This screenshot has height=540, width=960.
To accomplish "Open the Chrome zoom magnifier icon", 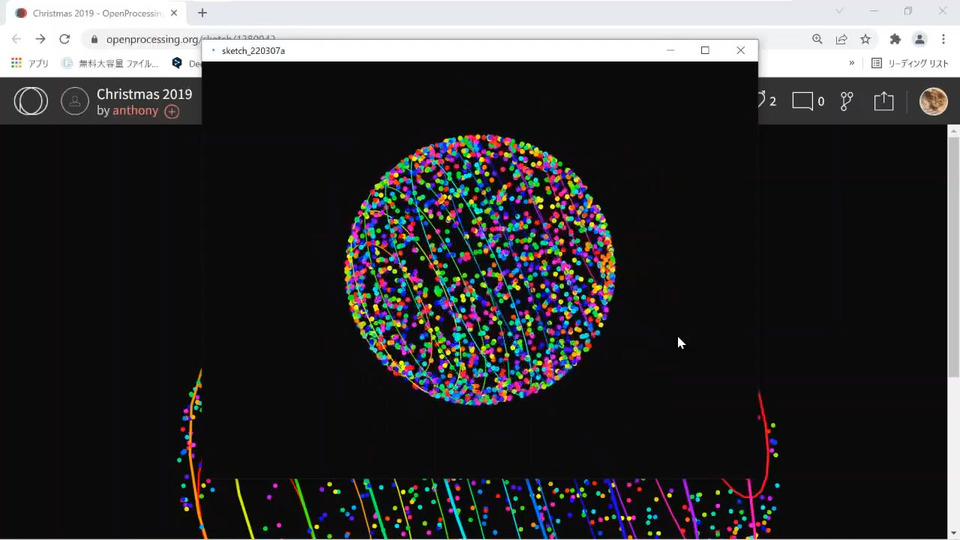I will [x=817, y=39].
